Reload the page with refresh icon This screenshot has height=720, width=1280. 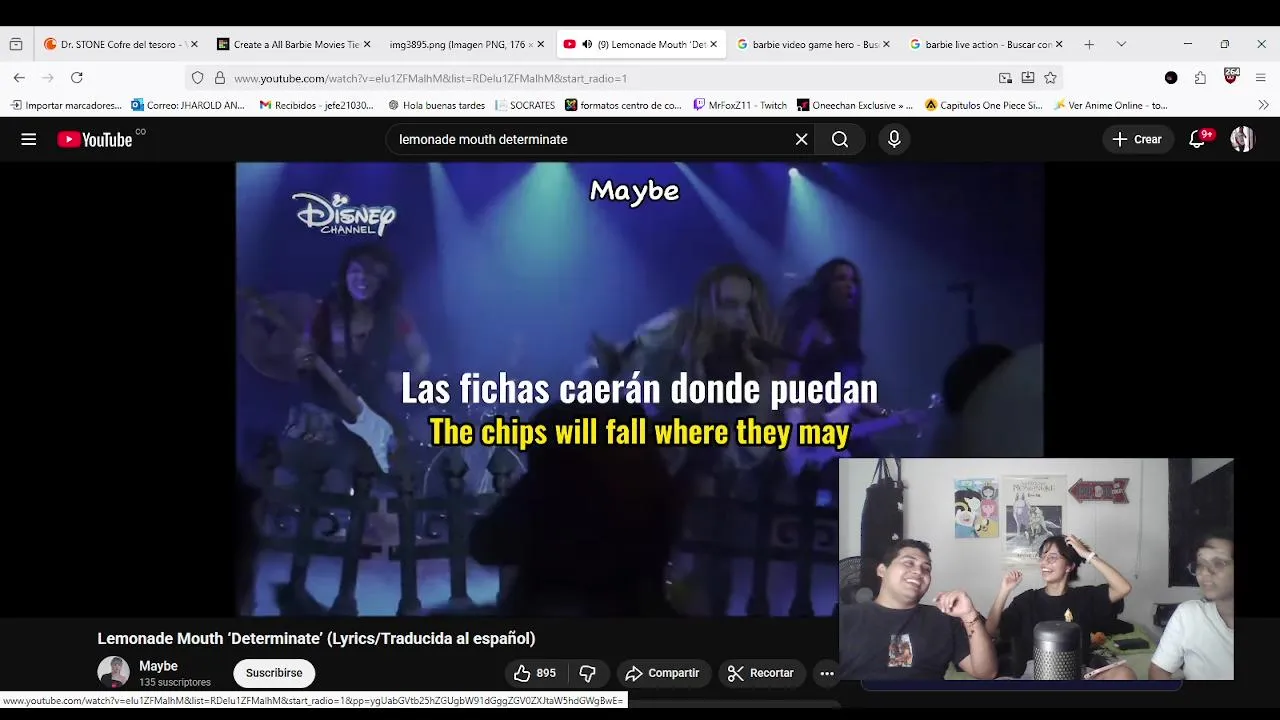pos(77,78)
